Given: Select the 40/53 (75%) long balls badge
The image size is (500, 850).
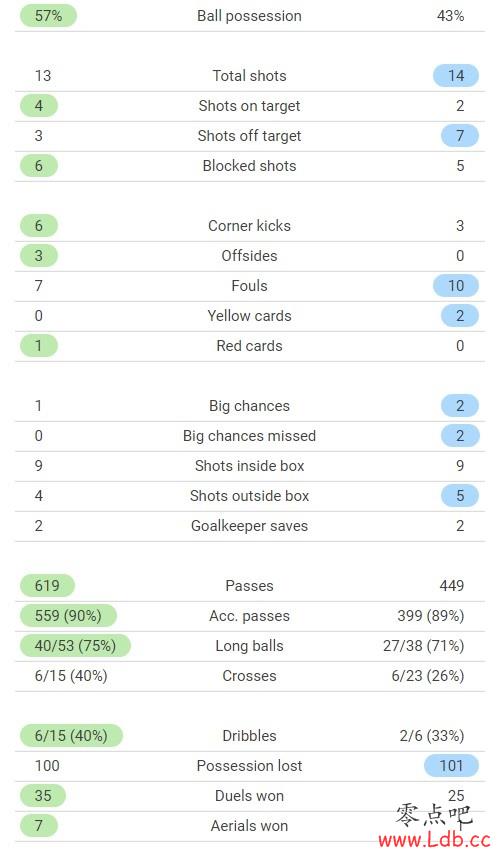Looking at the screenshot, I should click(75, 646).
